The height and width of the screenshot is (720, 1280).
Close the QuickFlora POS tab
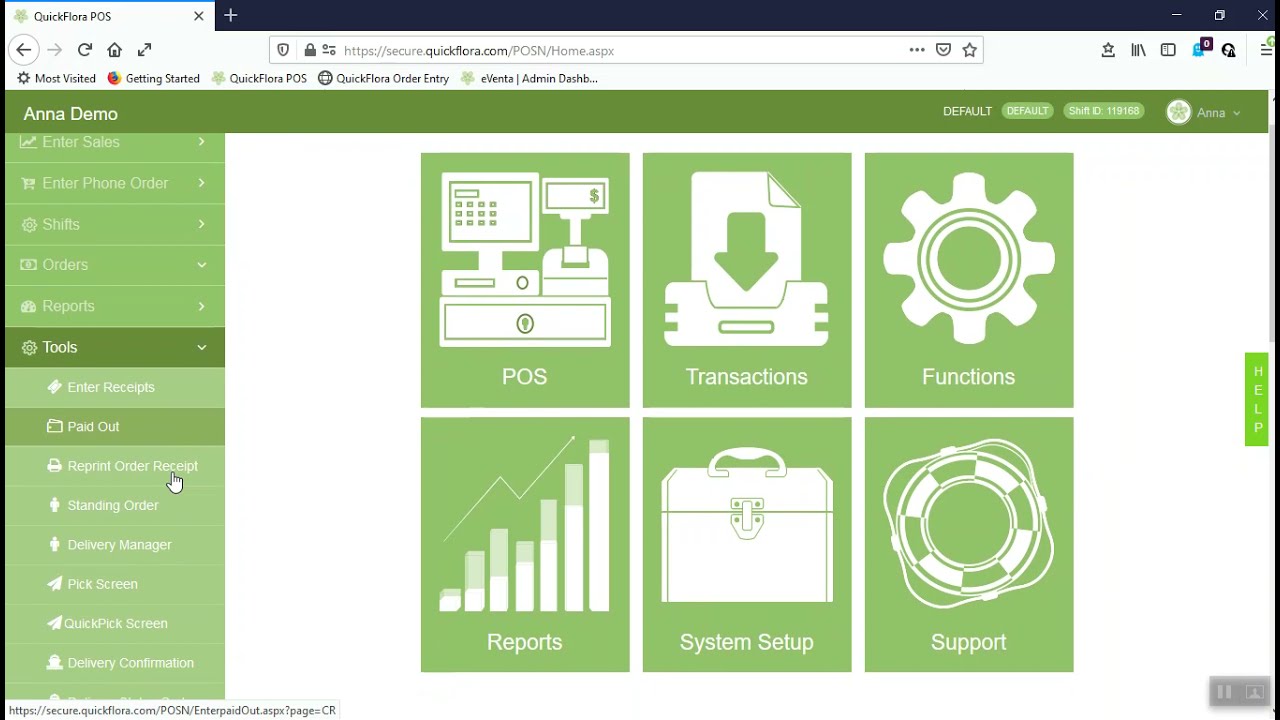[199, 16]
